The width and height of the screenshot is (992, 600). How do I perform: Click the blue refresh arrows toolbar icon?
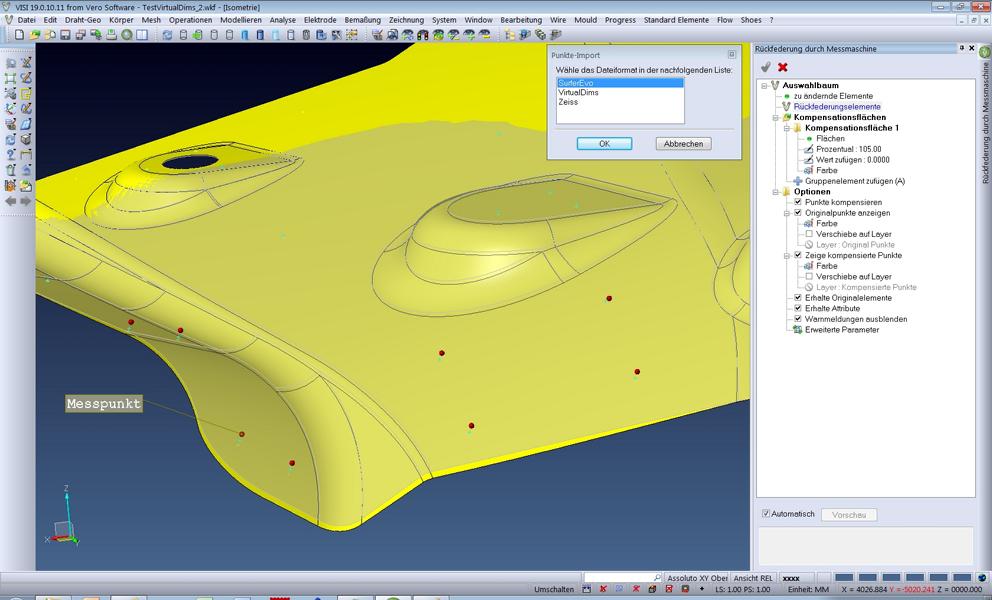[167, 35]
